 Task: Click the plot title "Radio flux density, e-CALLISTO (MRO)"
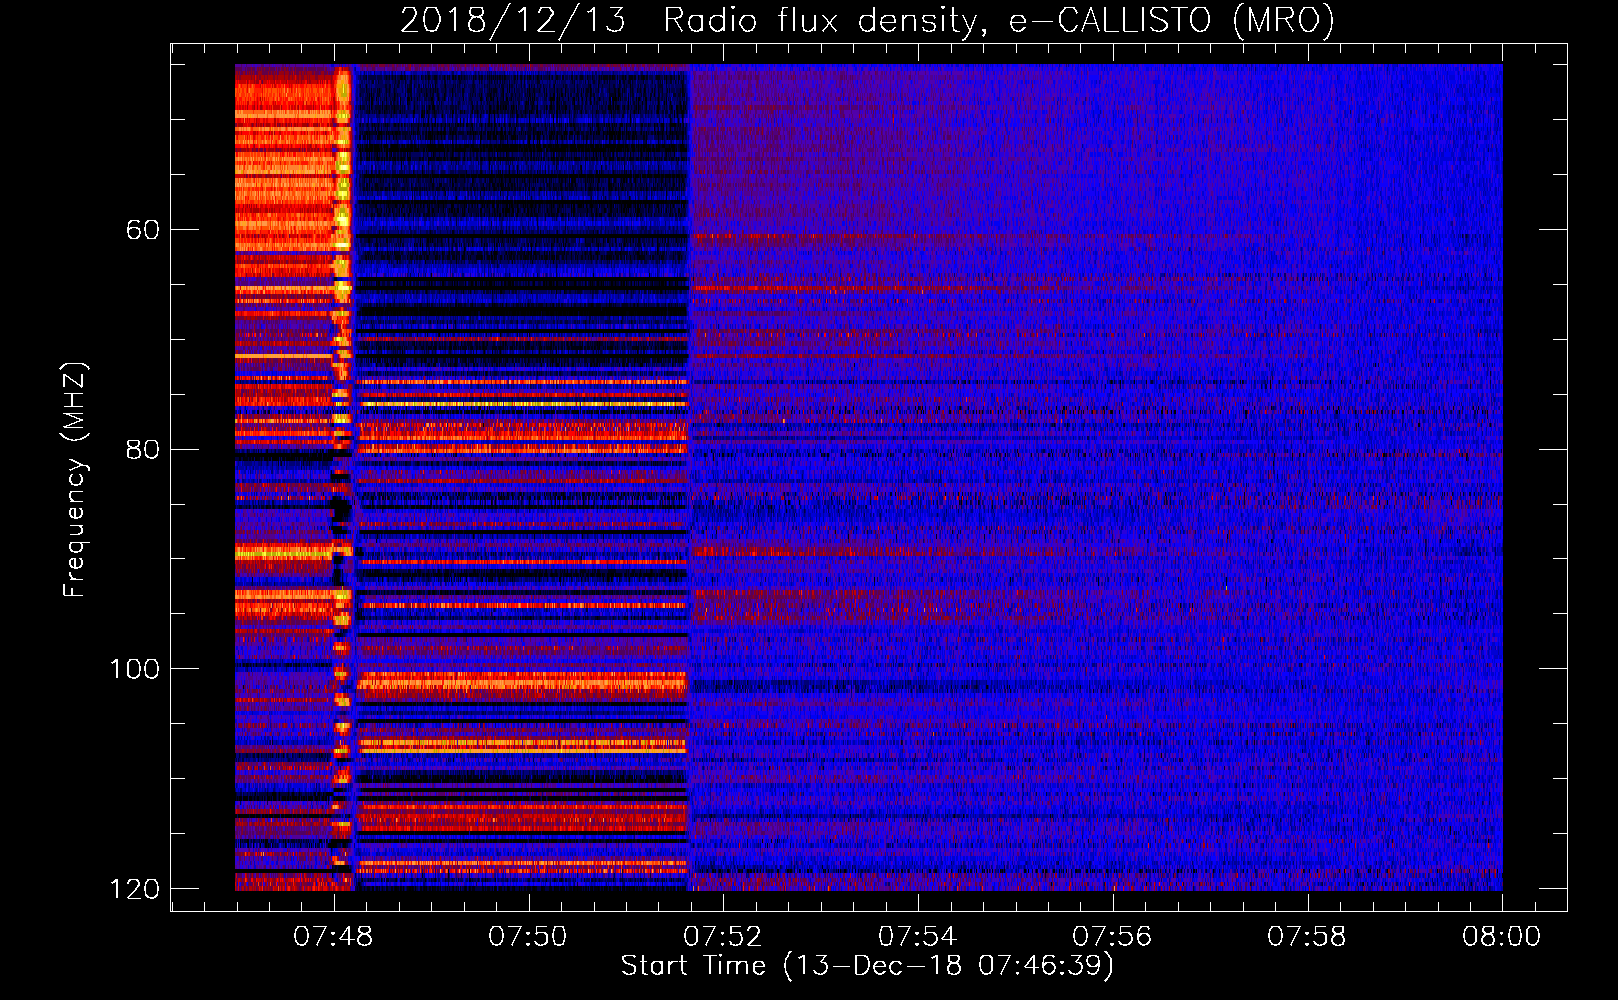pos(999,20)
